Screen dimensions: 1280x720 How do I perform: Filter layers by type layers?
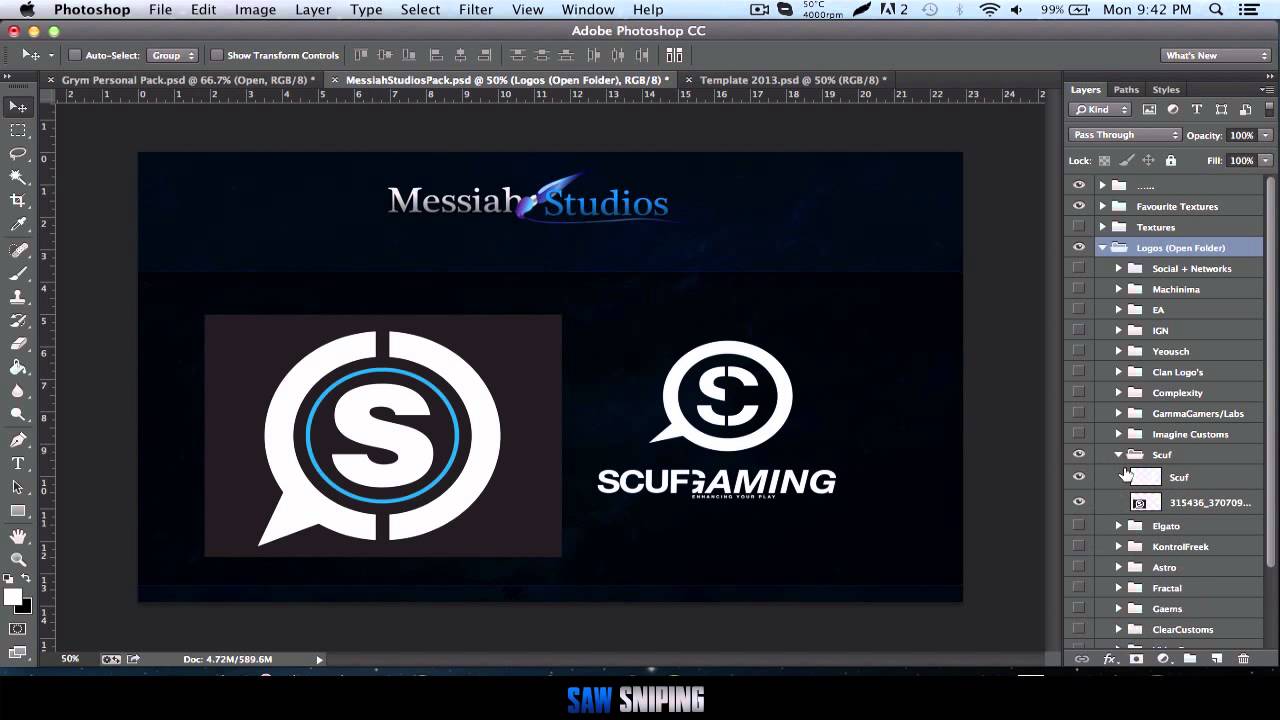(x=1197, y=110)
